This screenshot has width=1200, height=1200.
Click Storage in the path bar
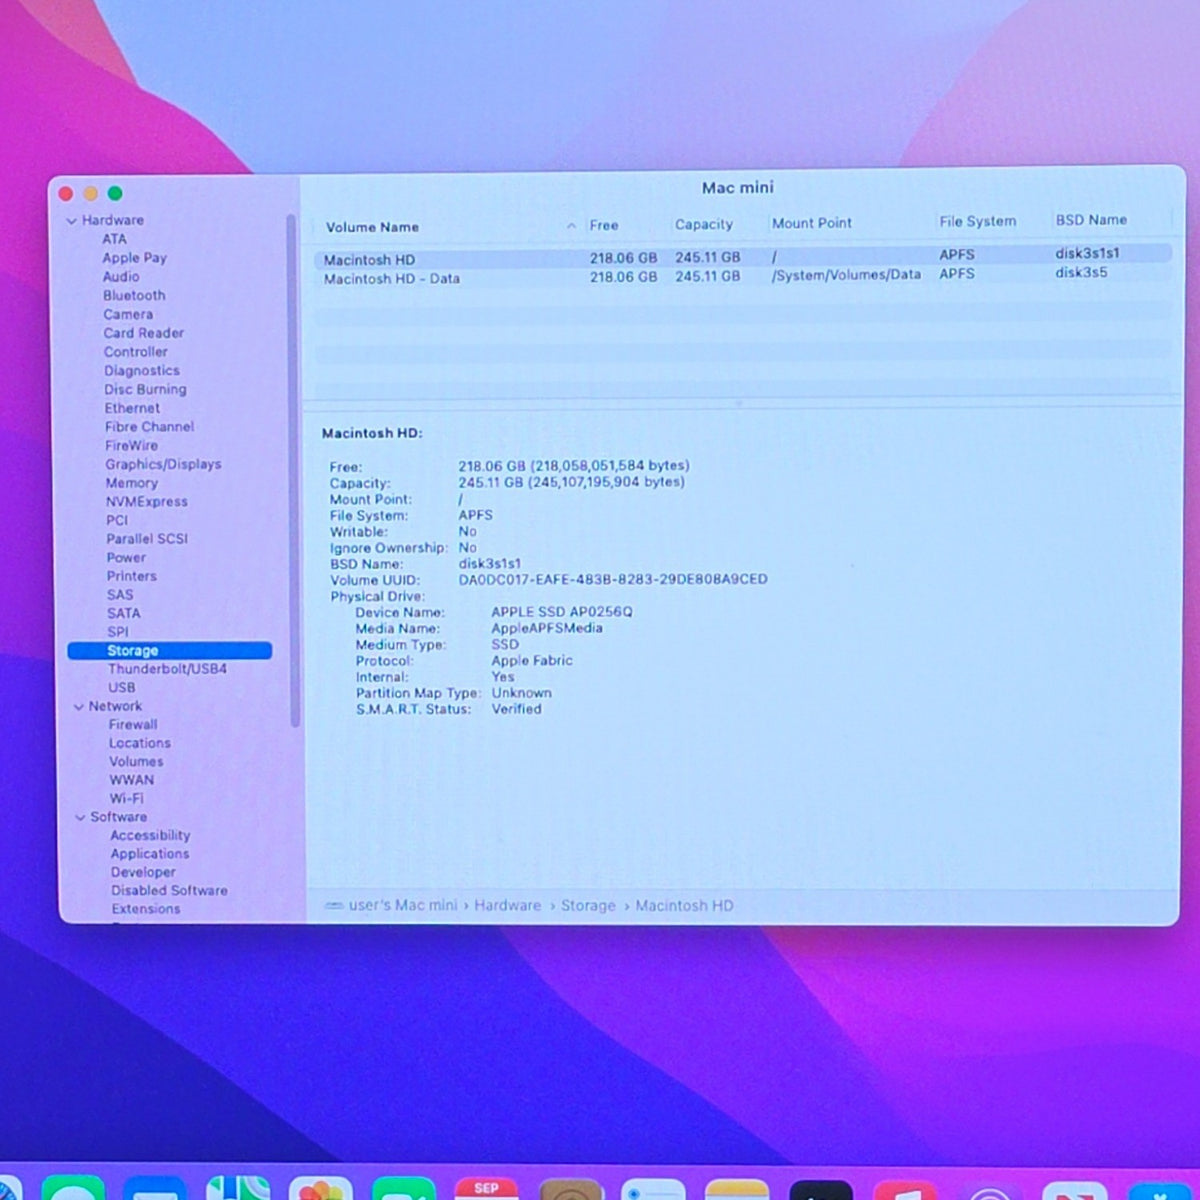pos(587,906)
